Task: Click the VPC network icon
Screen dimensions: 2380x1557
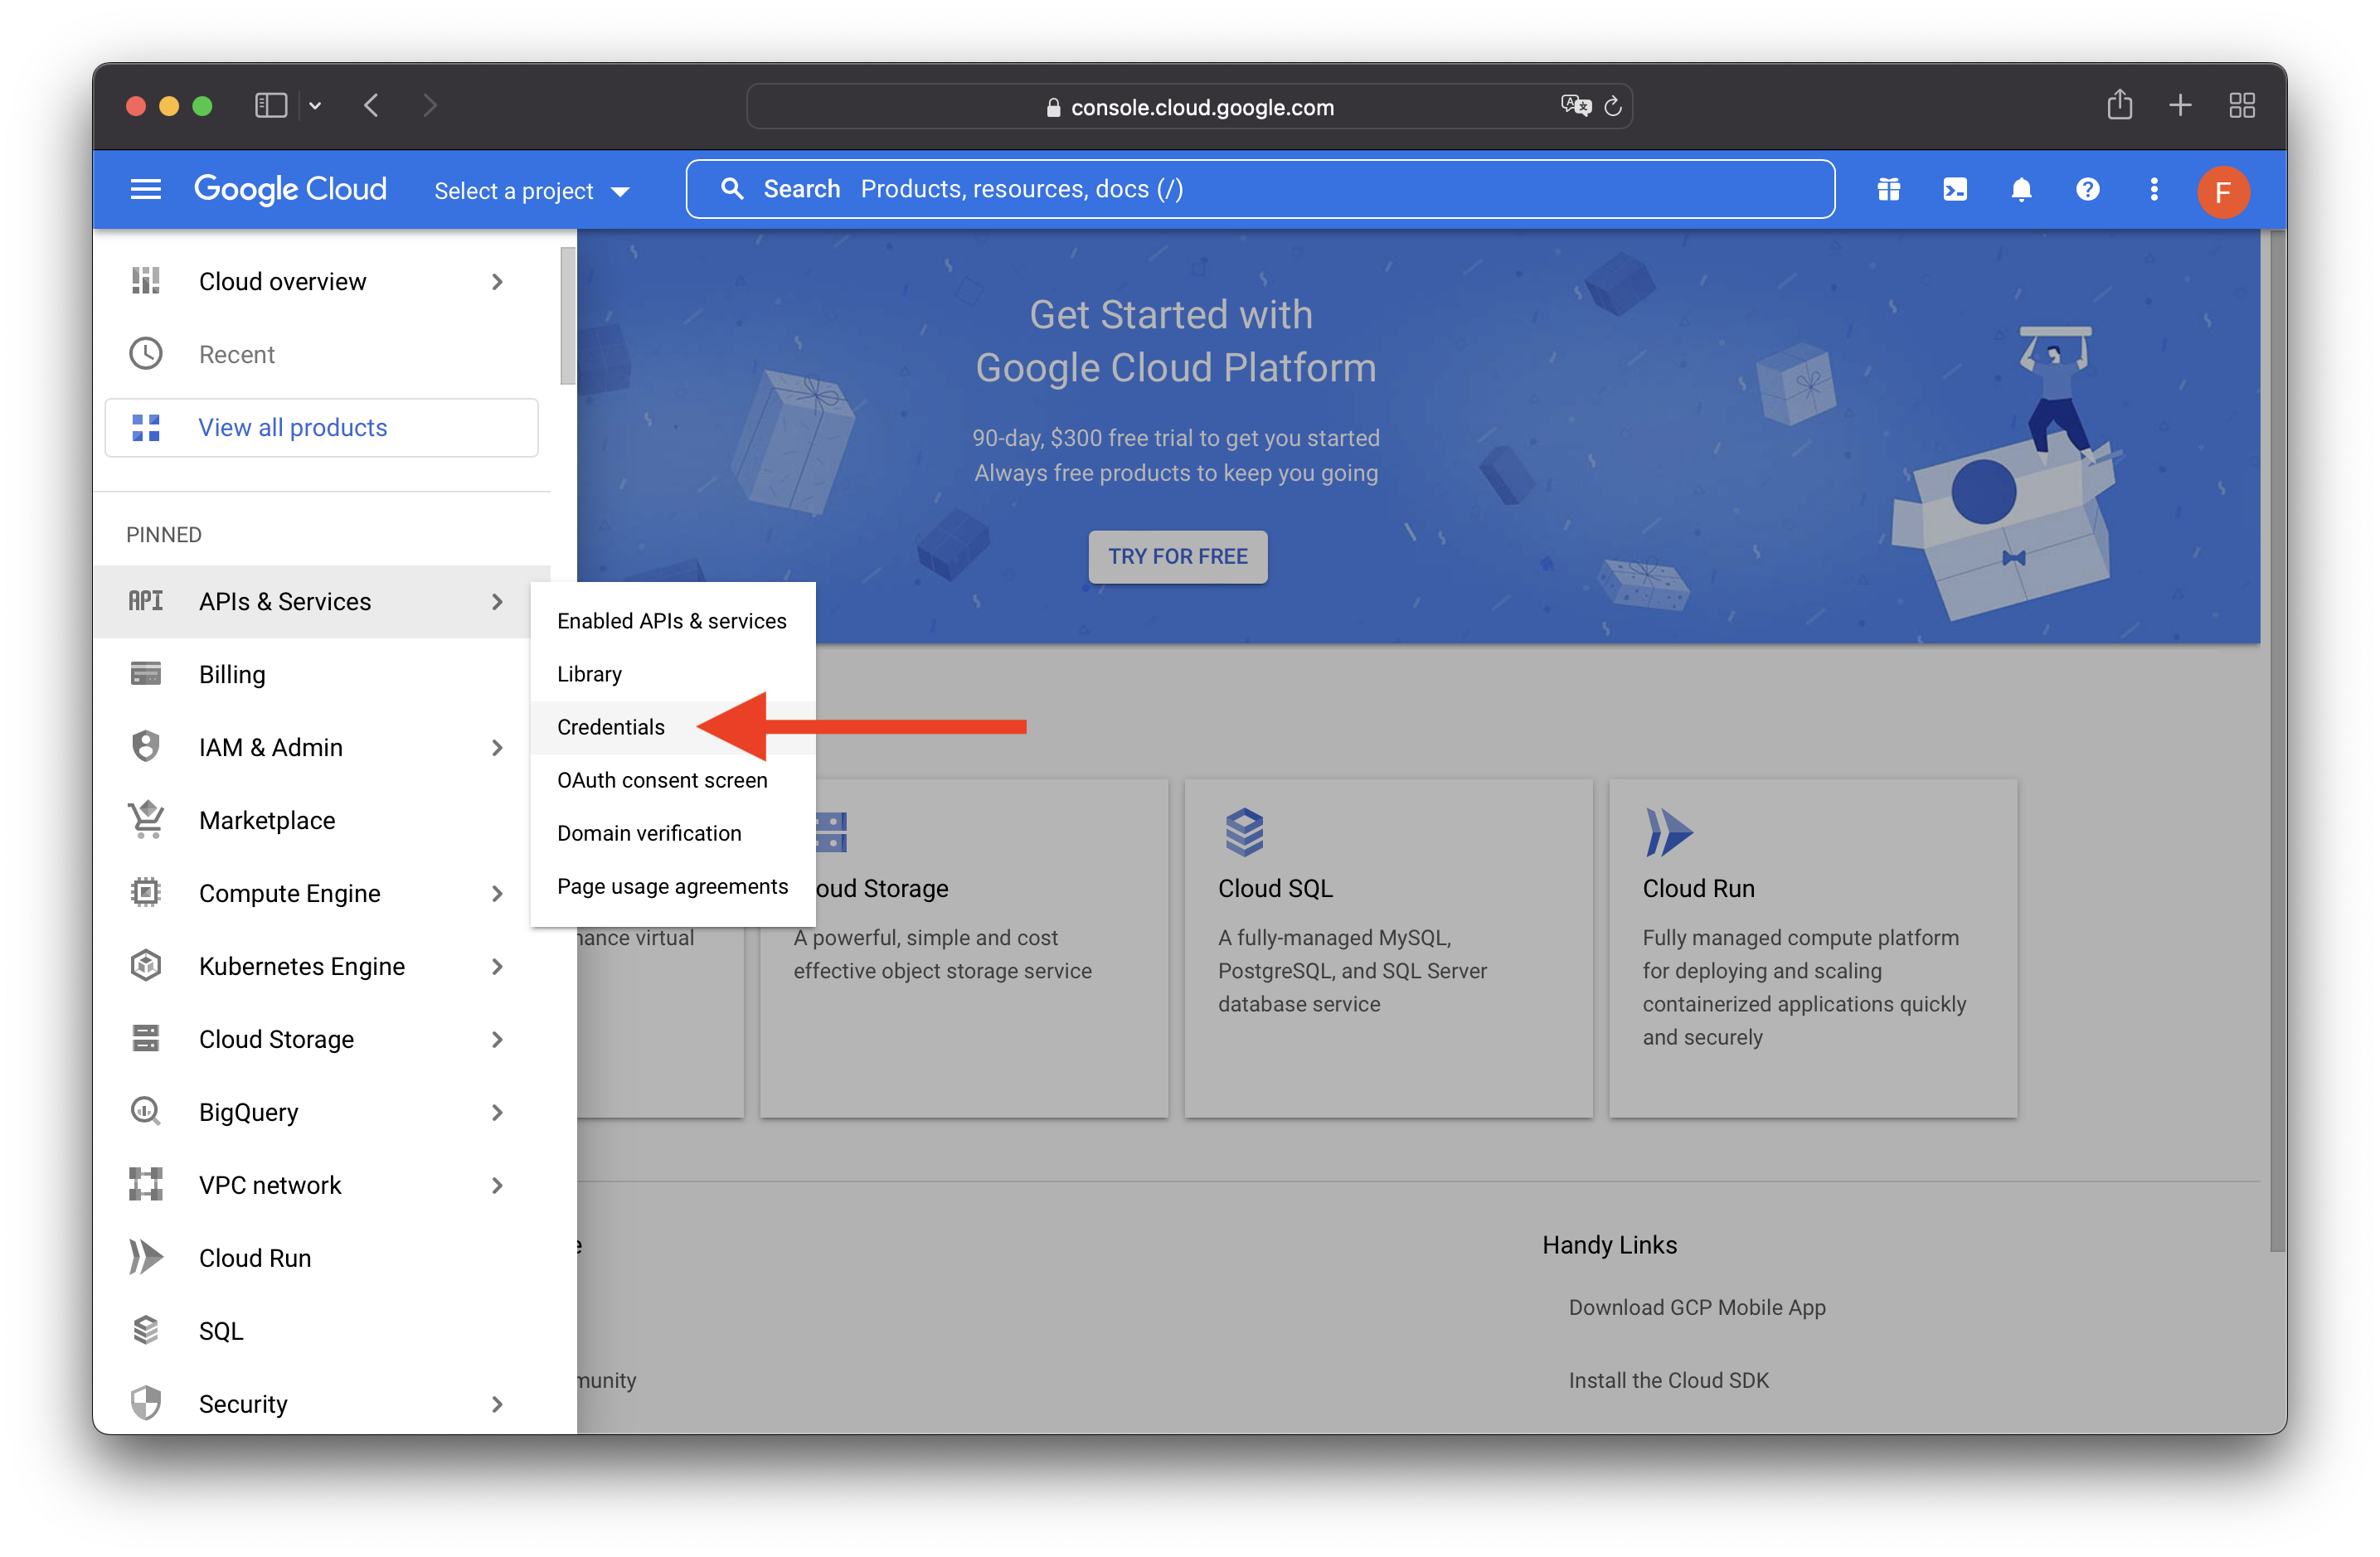Action: point(146,1185)
